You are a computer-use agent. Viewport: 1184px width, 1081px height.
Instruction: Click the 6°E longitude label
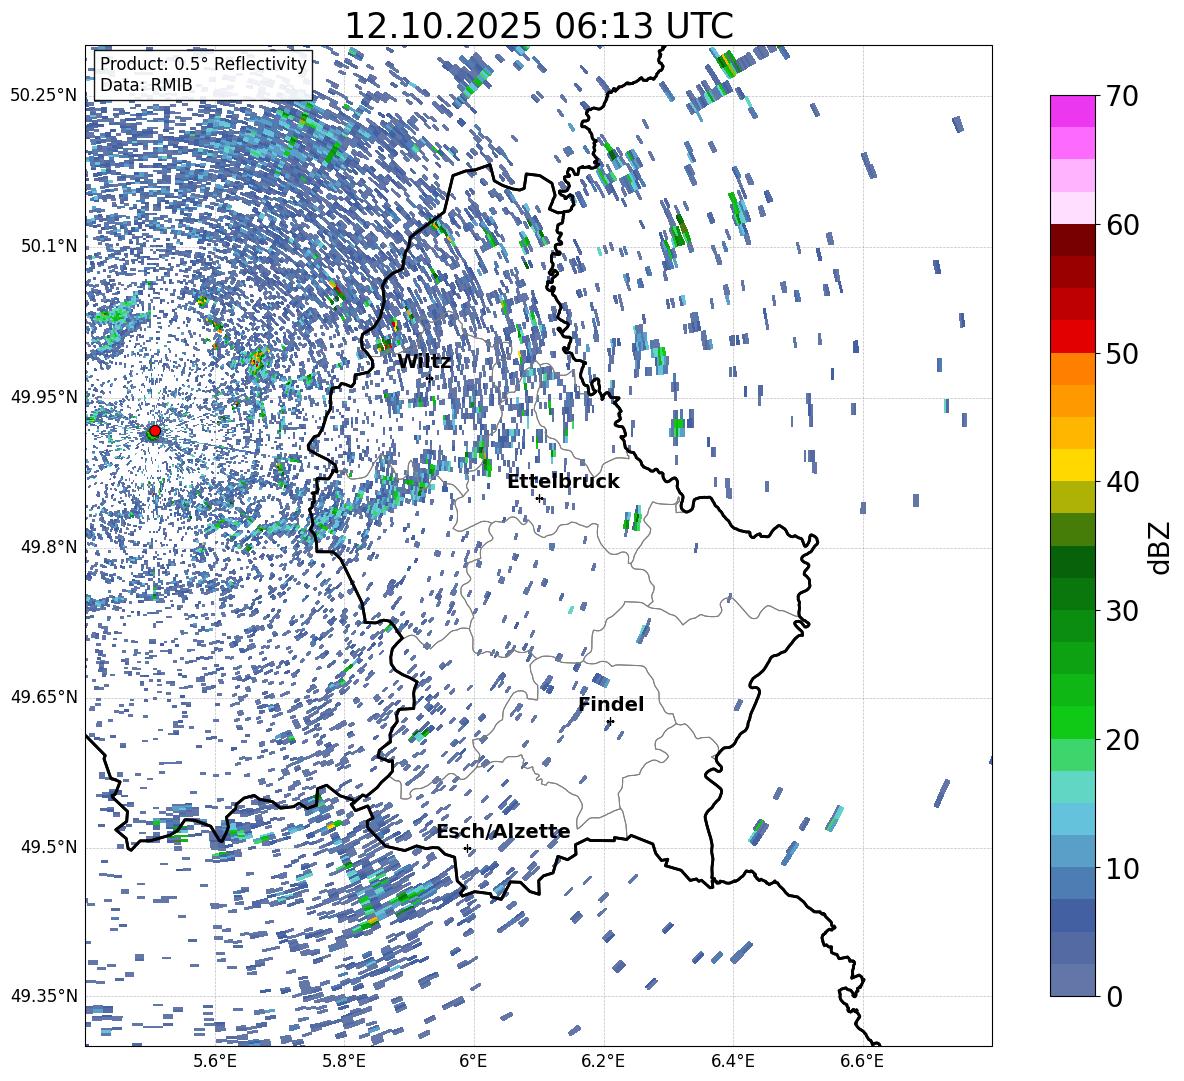pyautogui.click(x=473, y=1061)
